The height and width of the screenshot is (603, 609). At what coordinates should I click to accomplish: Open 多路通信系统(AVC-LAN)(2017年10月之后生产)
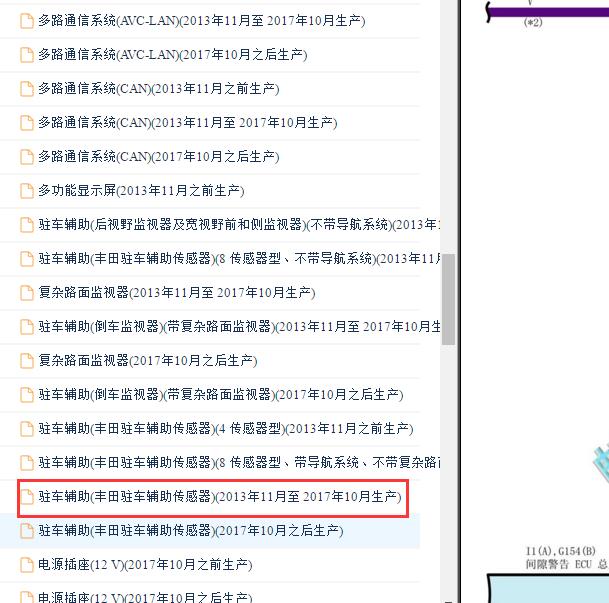(x=172, y=55)
